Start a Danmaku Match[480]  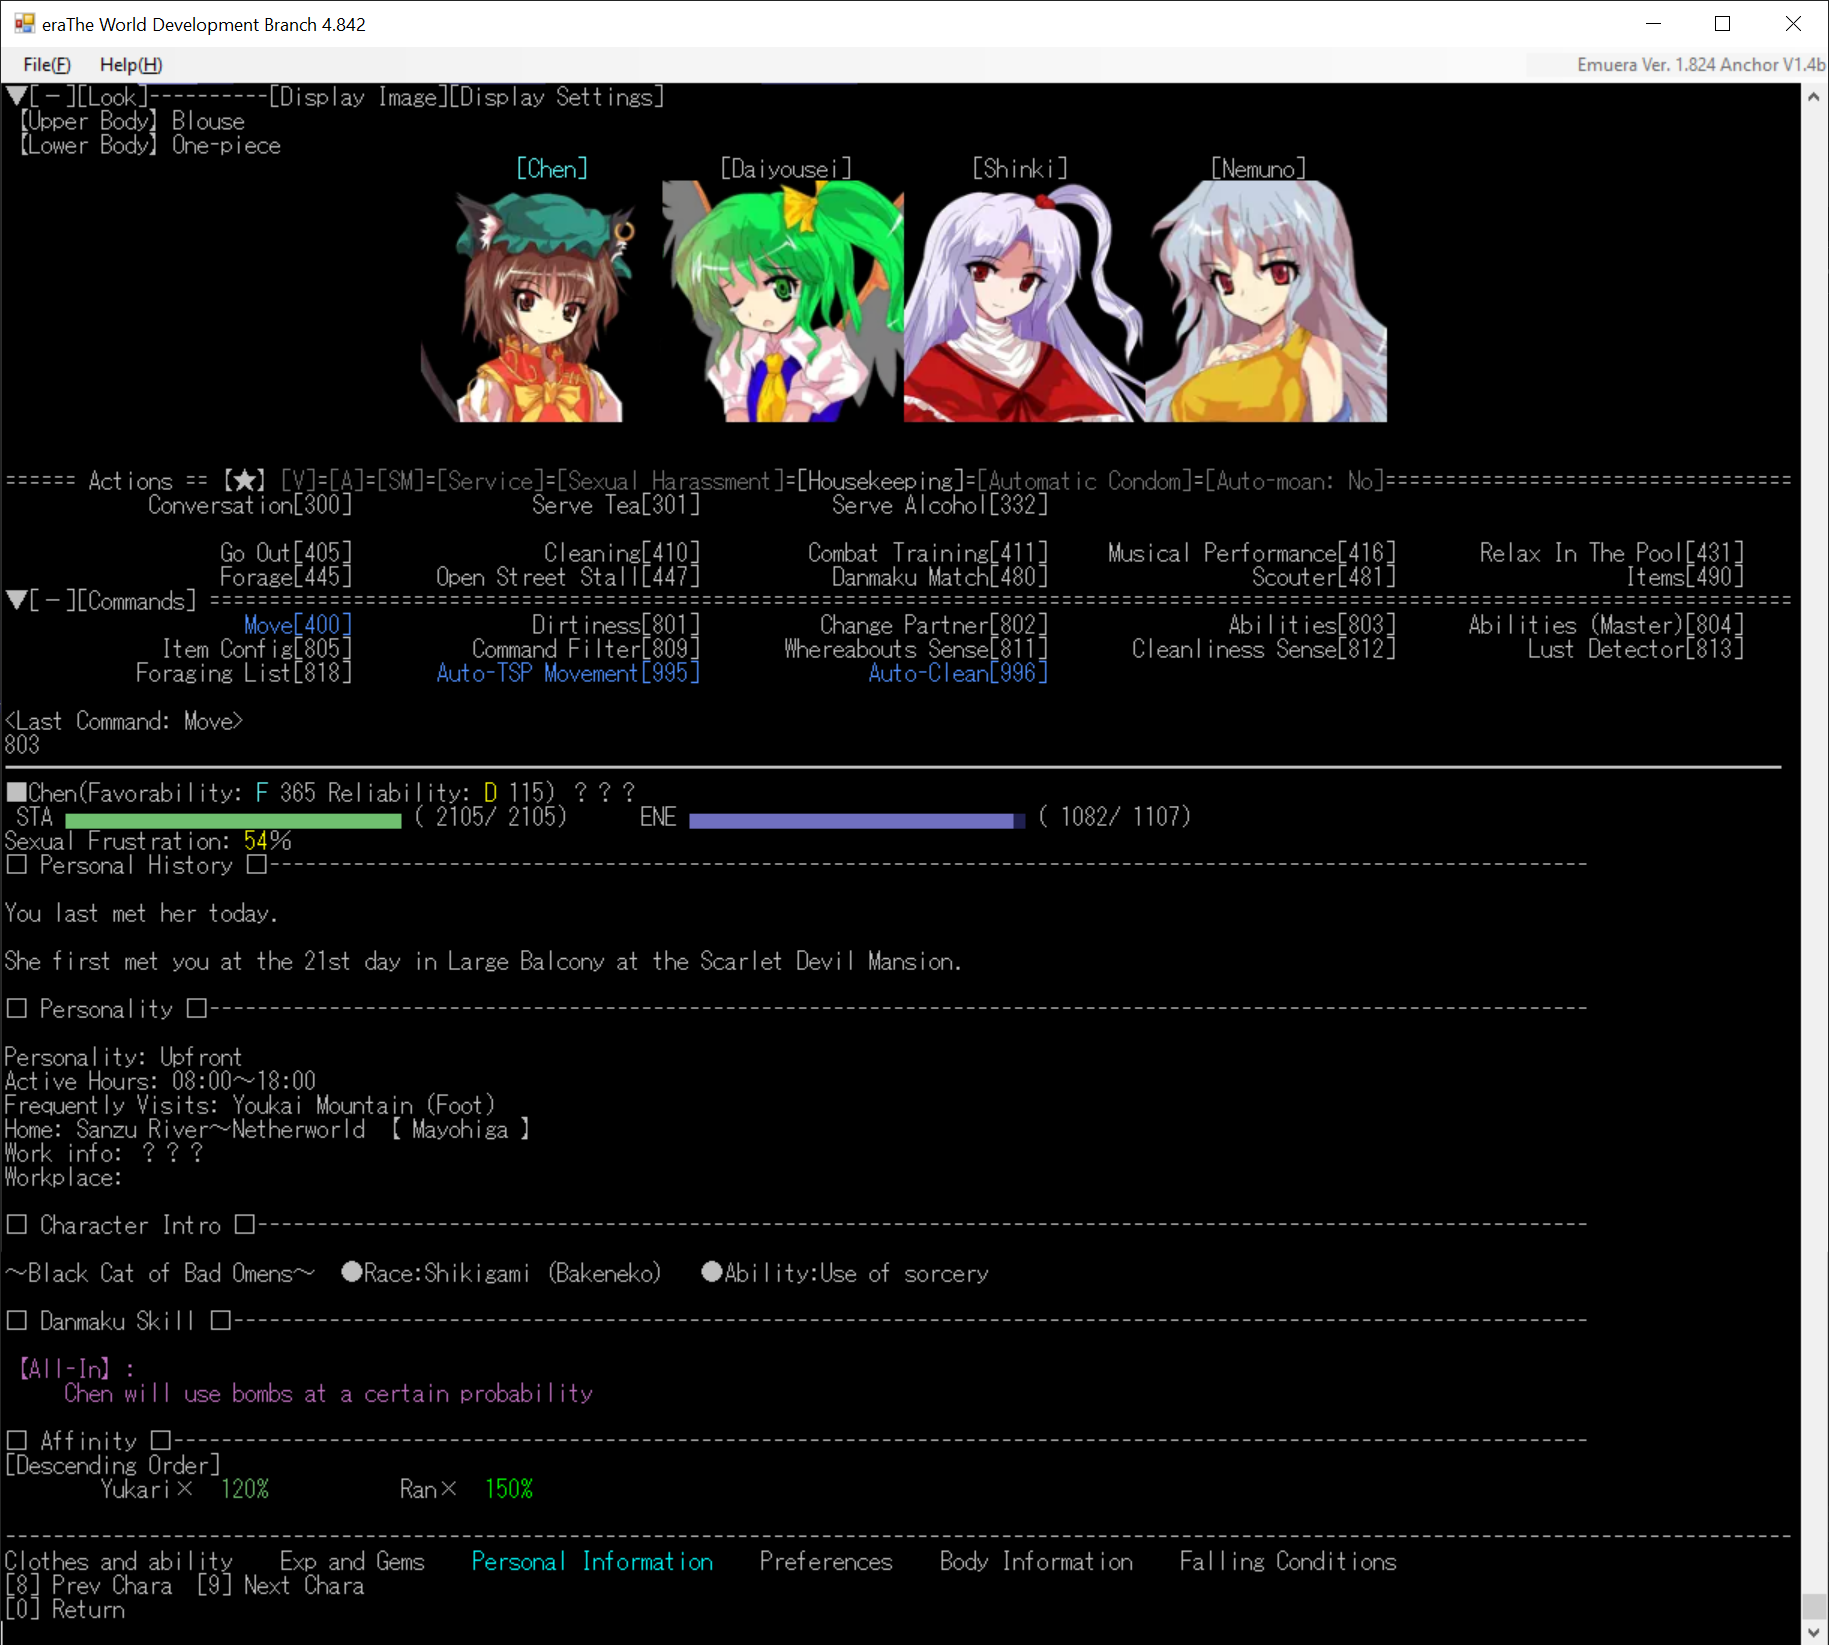[x=940, y=577]
